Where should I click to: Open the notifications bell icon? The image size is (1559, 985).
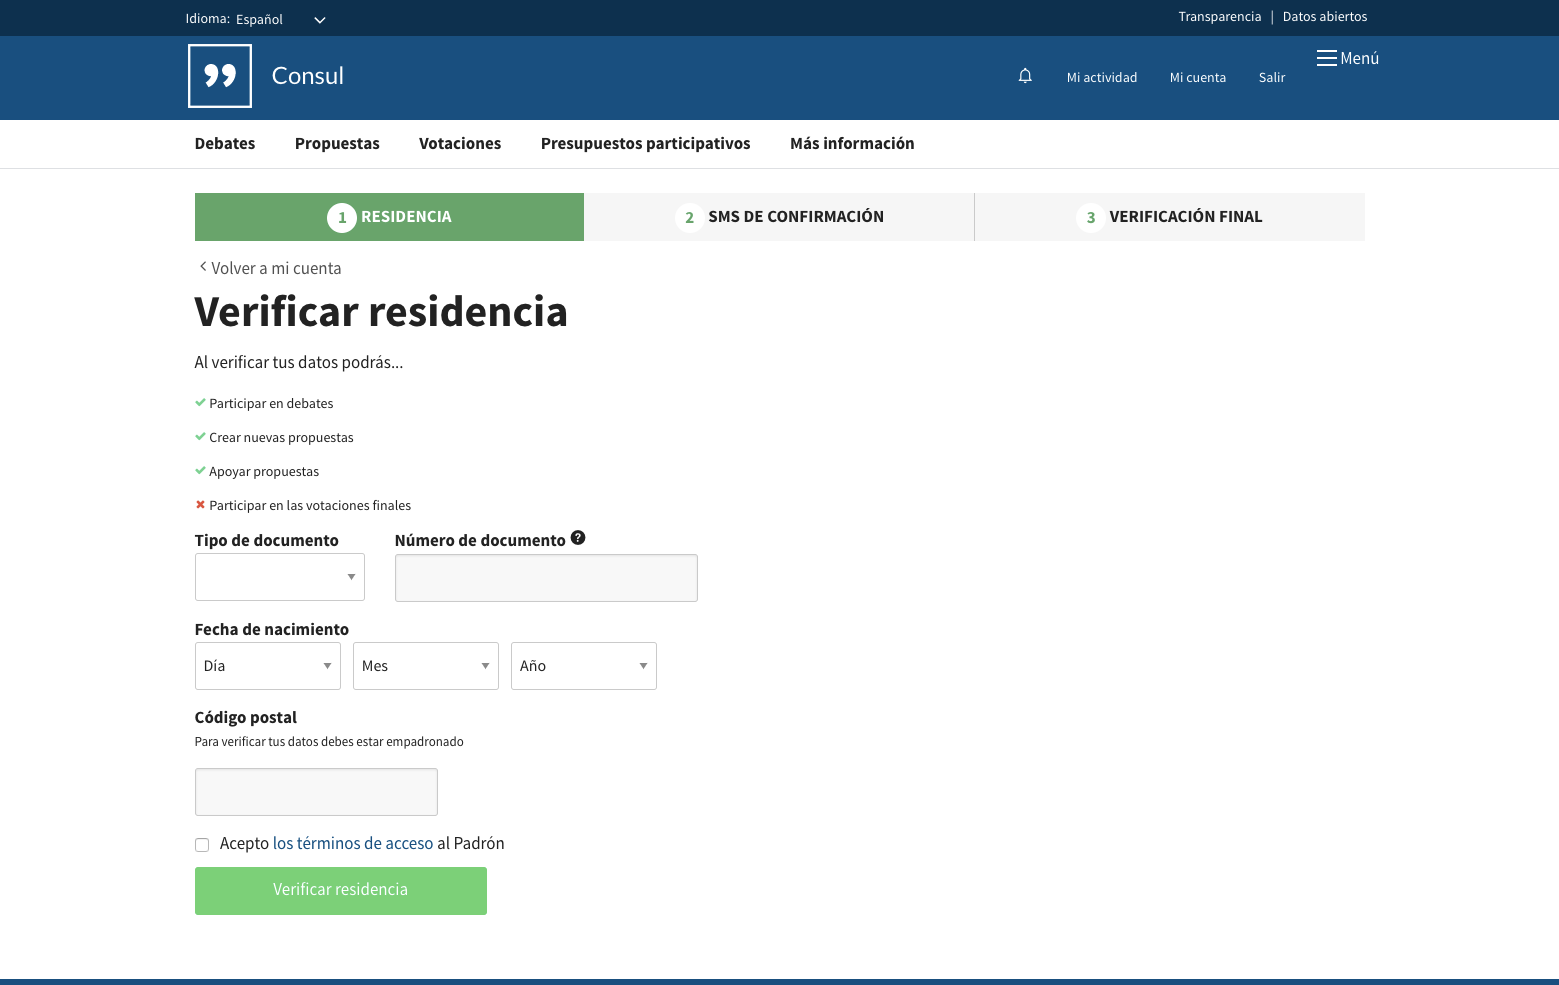coord(1025,76)
